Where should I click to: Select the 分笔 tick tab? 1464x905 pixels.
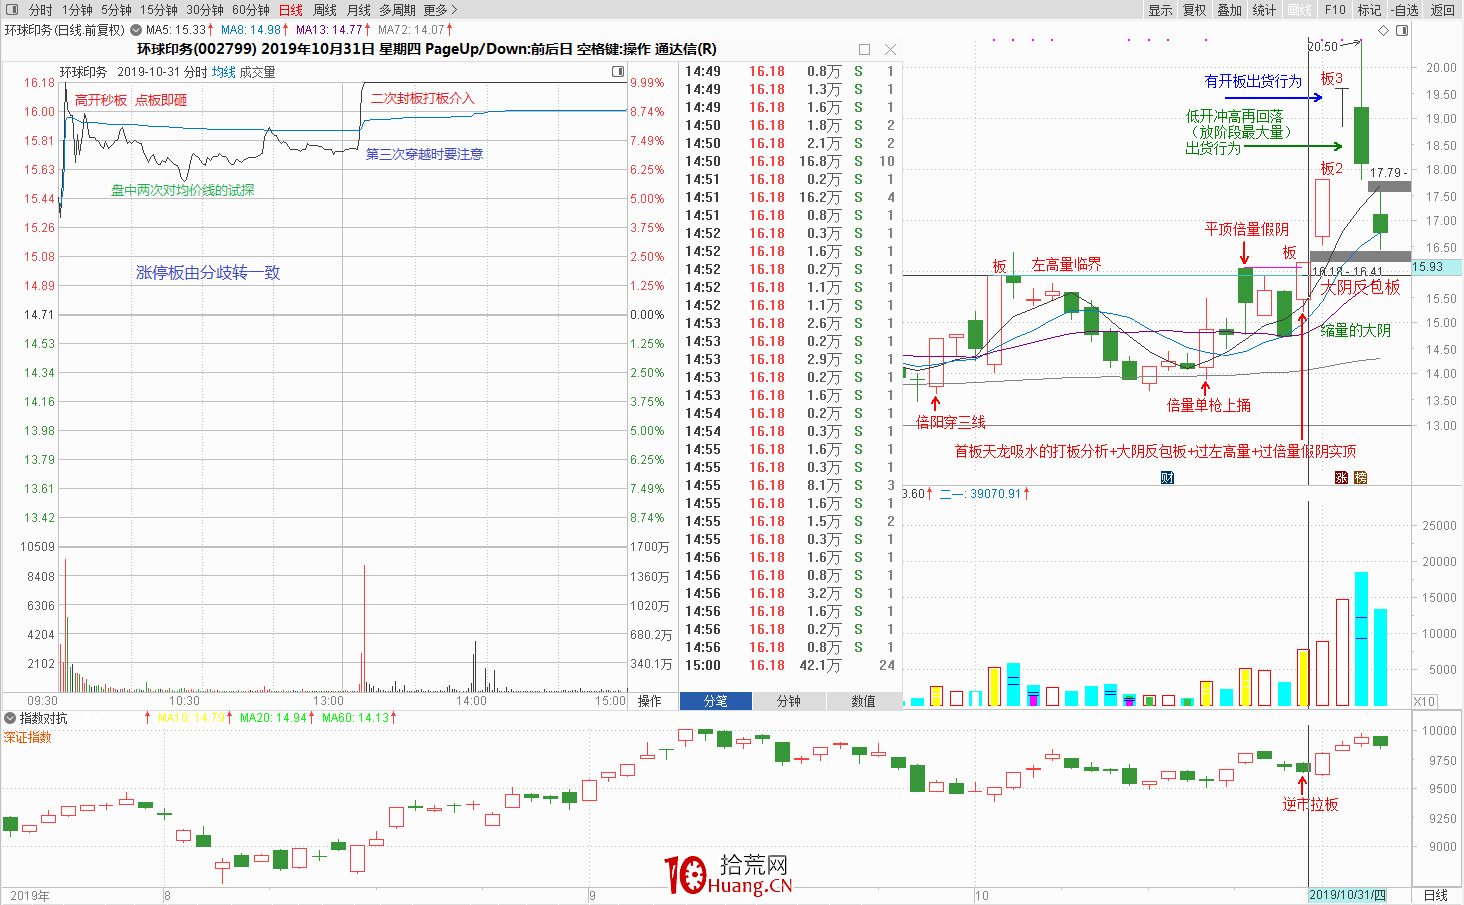coord(716,701)
